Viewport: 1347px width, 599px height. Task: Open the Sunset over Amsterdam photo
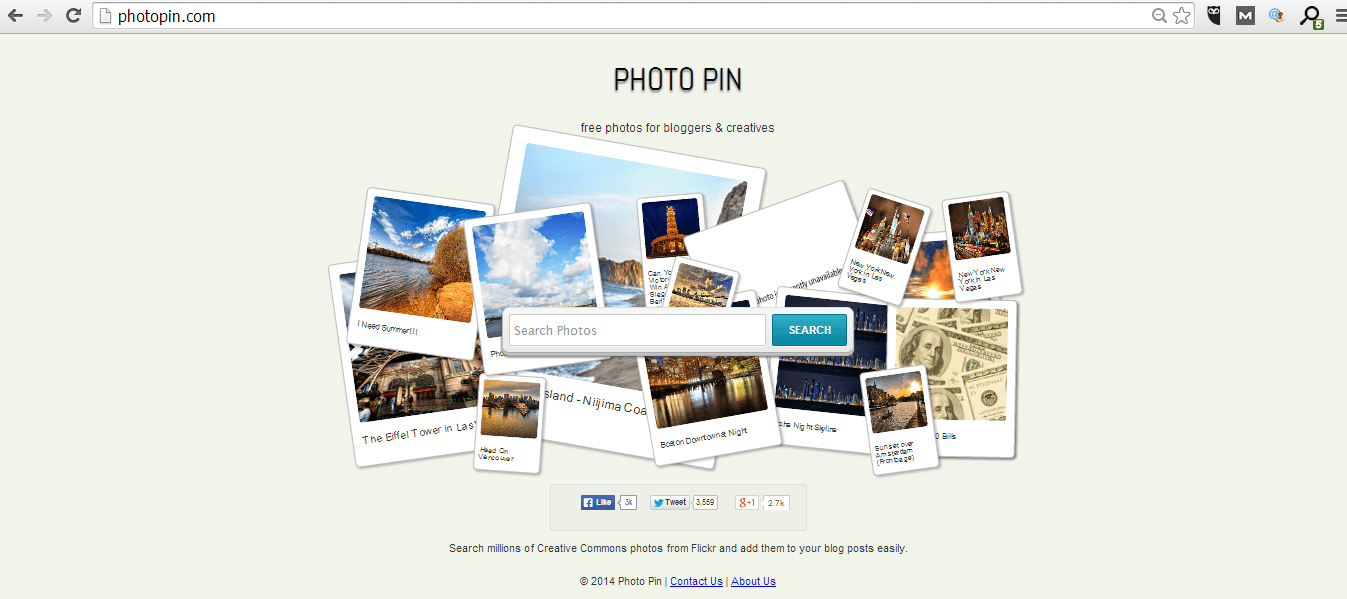point(900,420)
